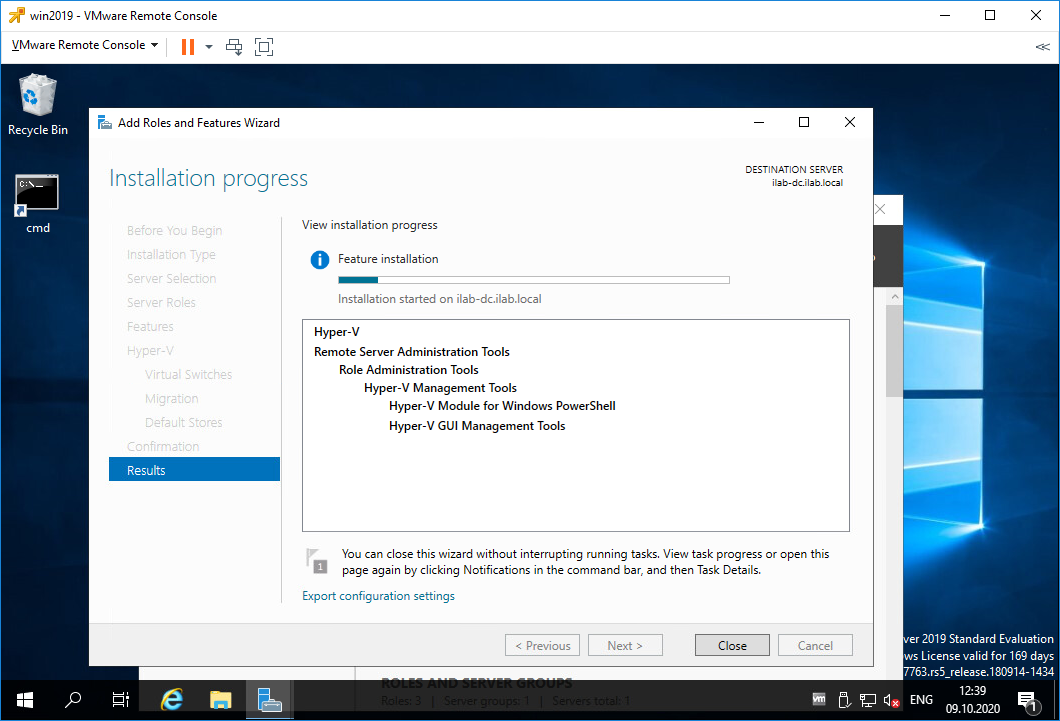The image size is (1060, 721).
Task: Select Default Stores step
Action: pyautogui.click(x=183, y=422)
